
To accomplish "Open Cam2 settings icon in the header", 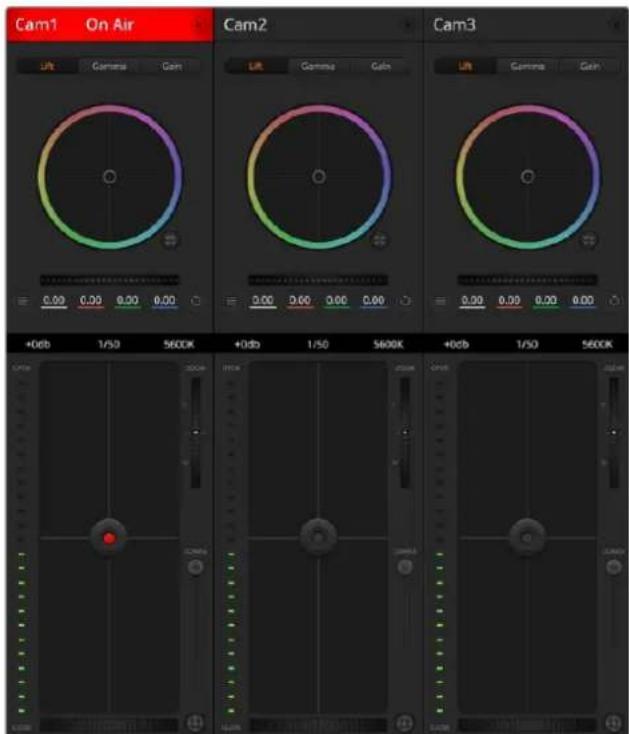I will (408, 25).
